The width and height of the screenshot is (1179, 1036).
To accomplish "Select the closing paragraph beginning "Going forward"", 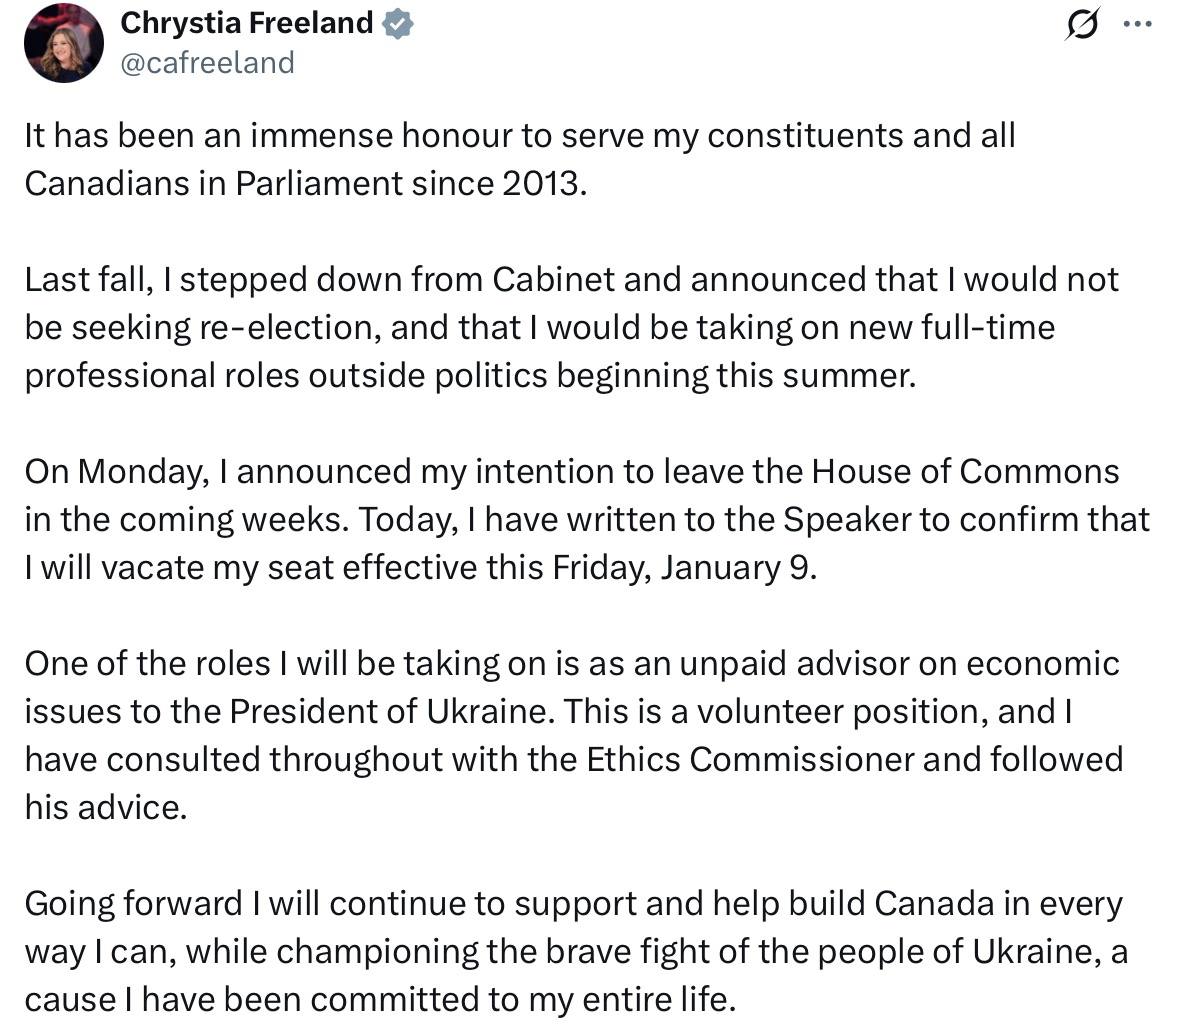I will [x=575, y=951].
